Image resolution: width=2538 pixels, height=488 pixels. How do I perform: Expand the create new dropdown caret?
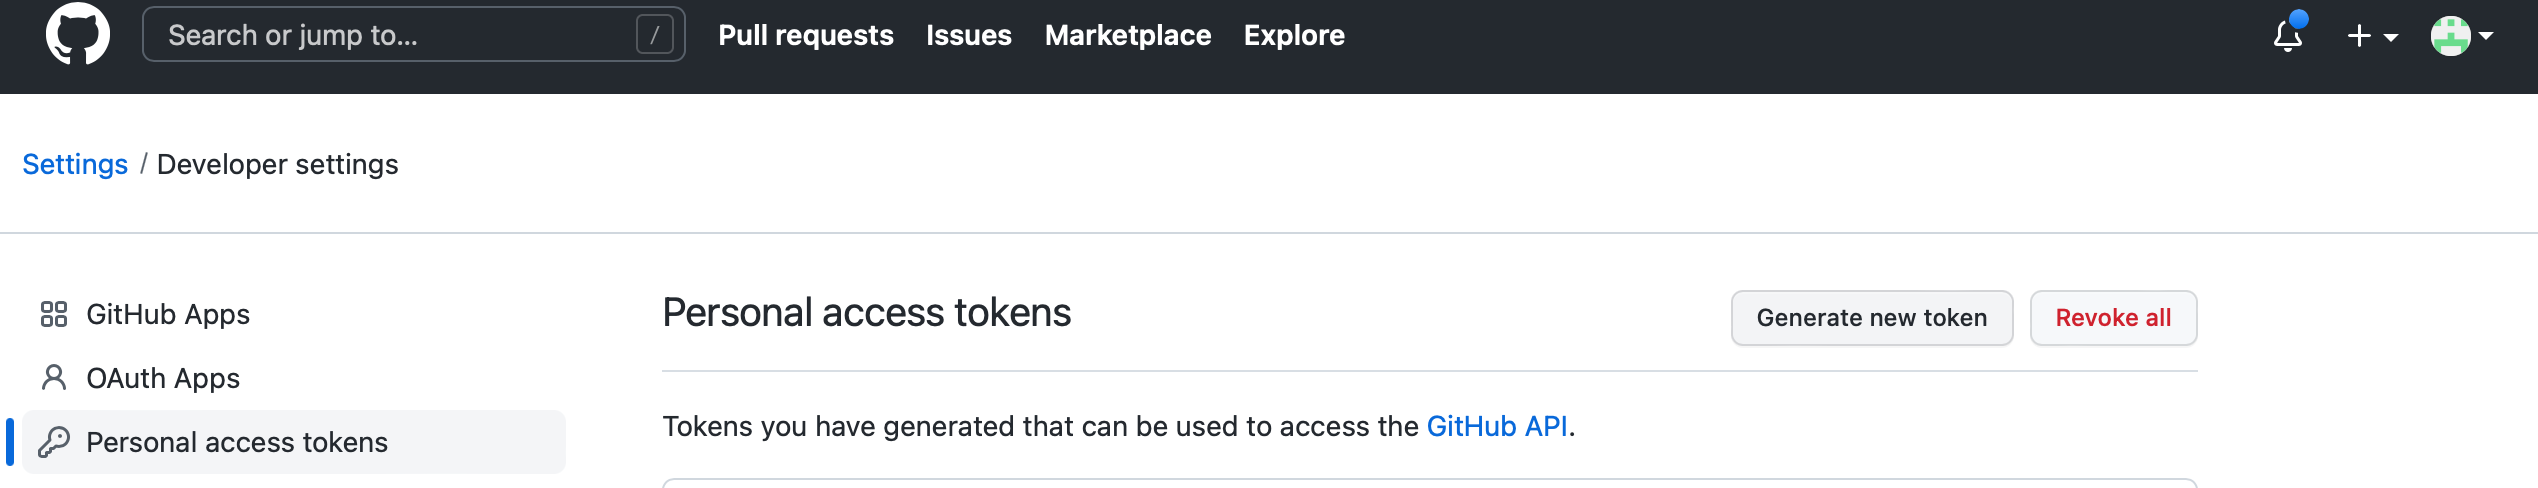2391,37
